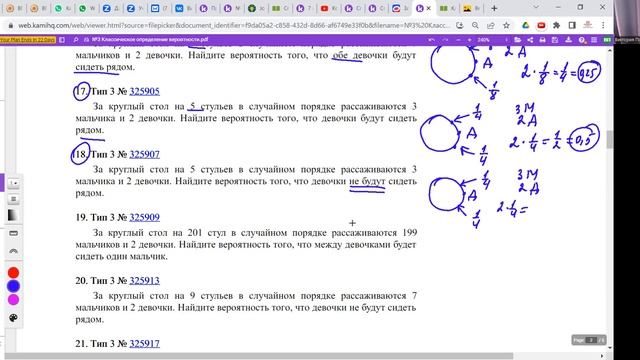The width and height of the screenshot is (640, 360).
Task: Open problem link 325909
Action: pos(144,217)
